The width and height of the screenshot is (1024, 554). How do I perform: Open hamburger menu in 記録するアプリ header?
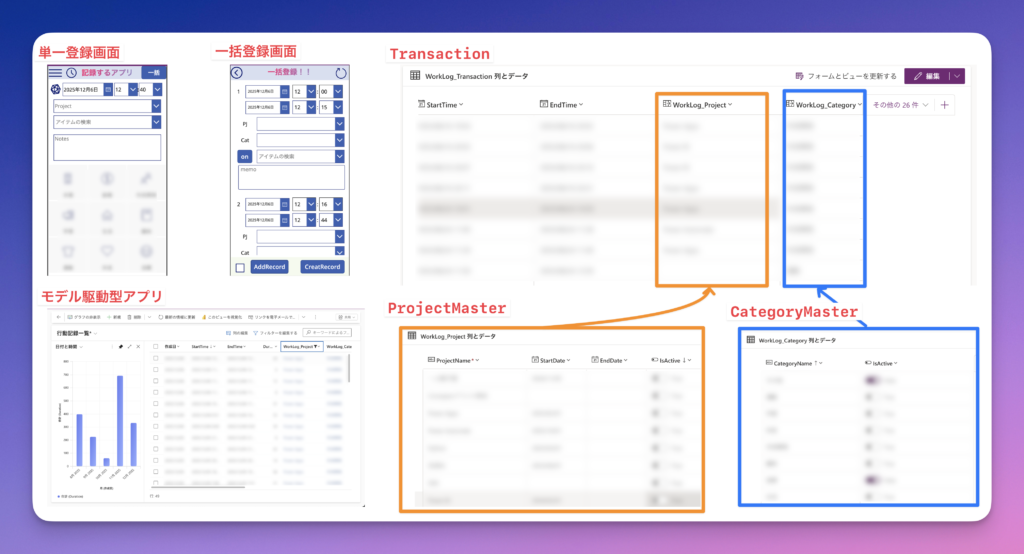point(55,73)
